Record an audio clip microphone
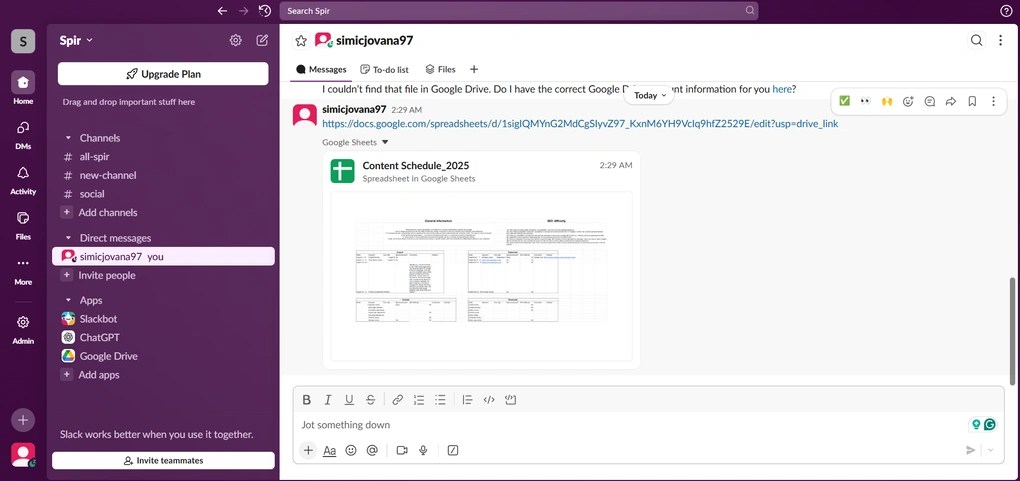1020x481 pixels. point(423,450)
